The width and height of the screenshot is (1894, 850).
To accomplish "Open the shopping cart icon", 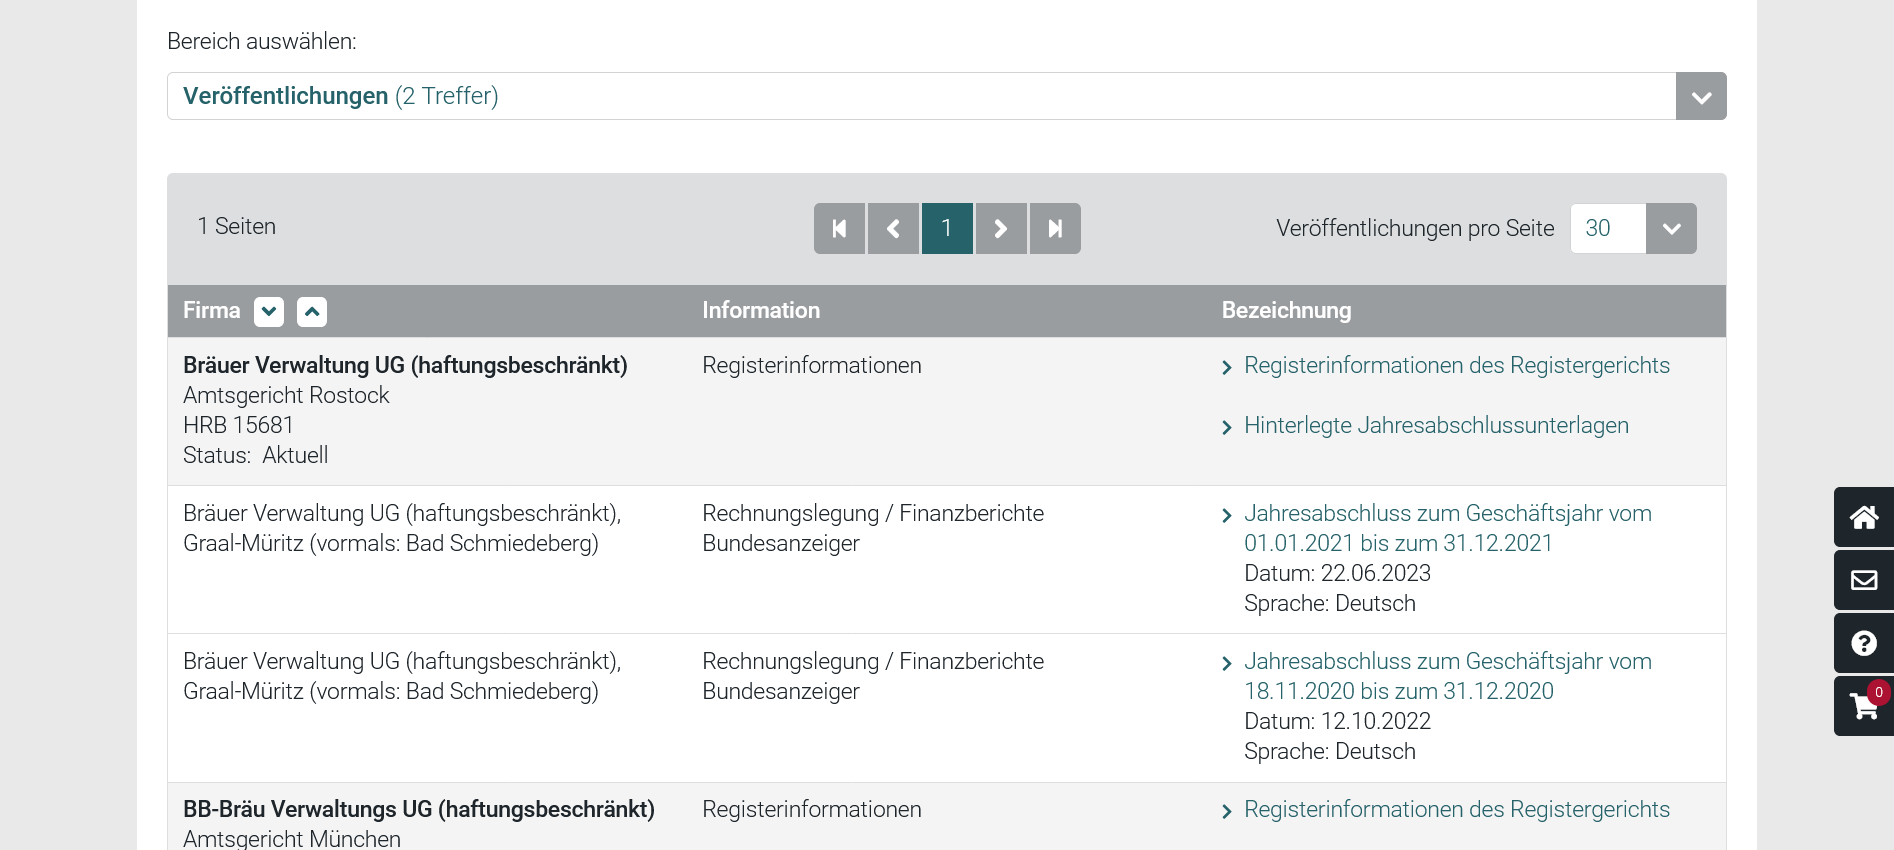I will point(1863,706).
